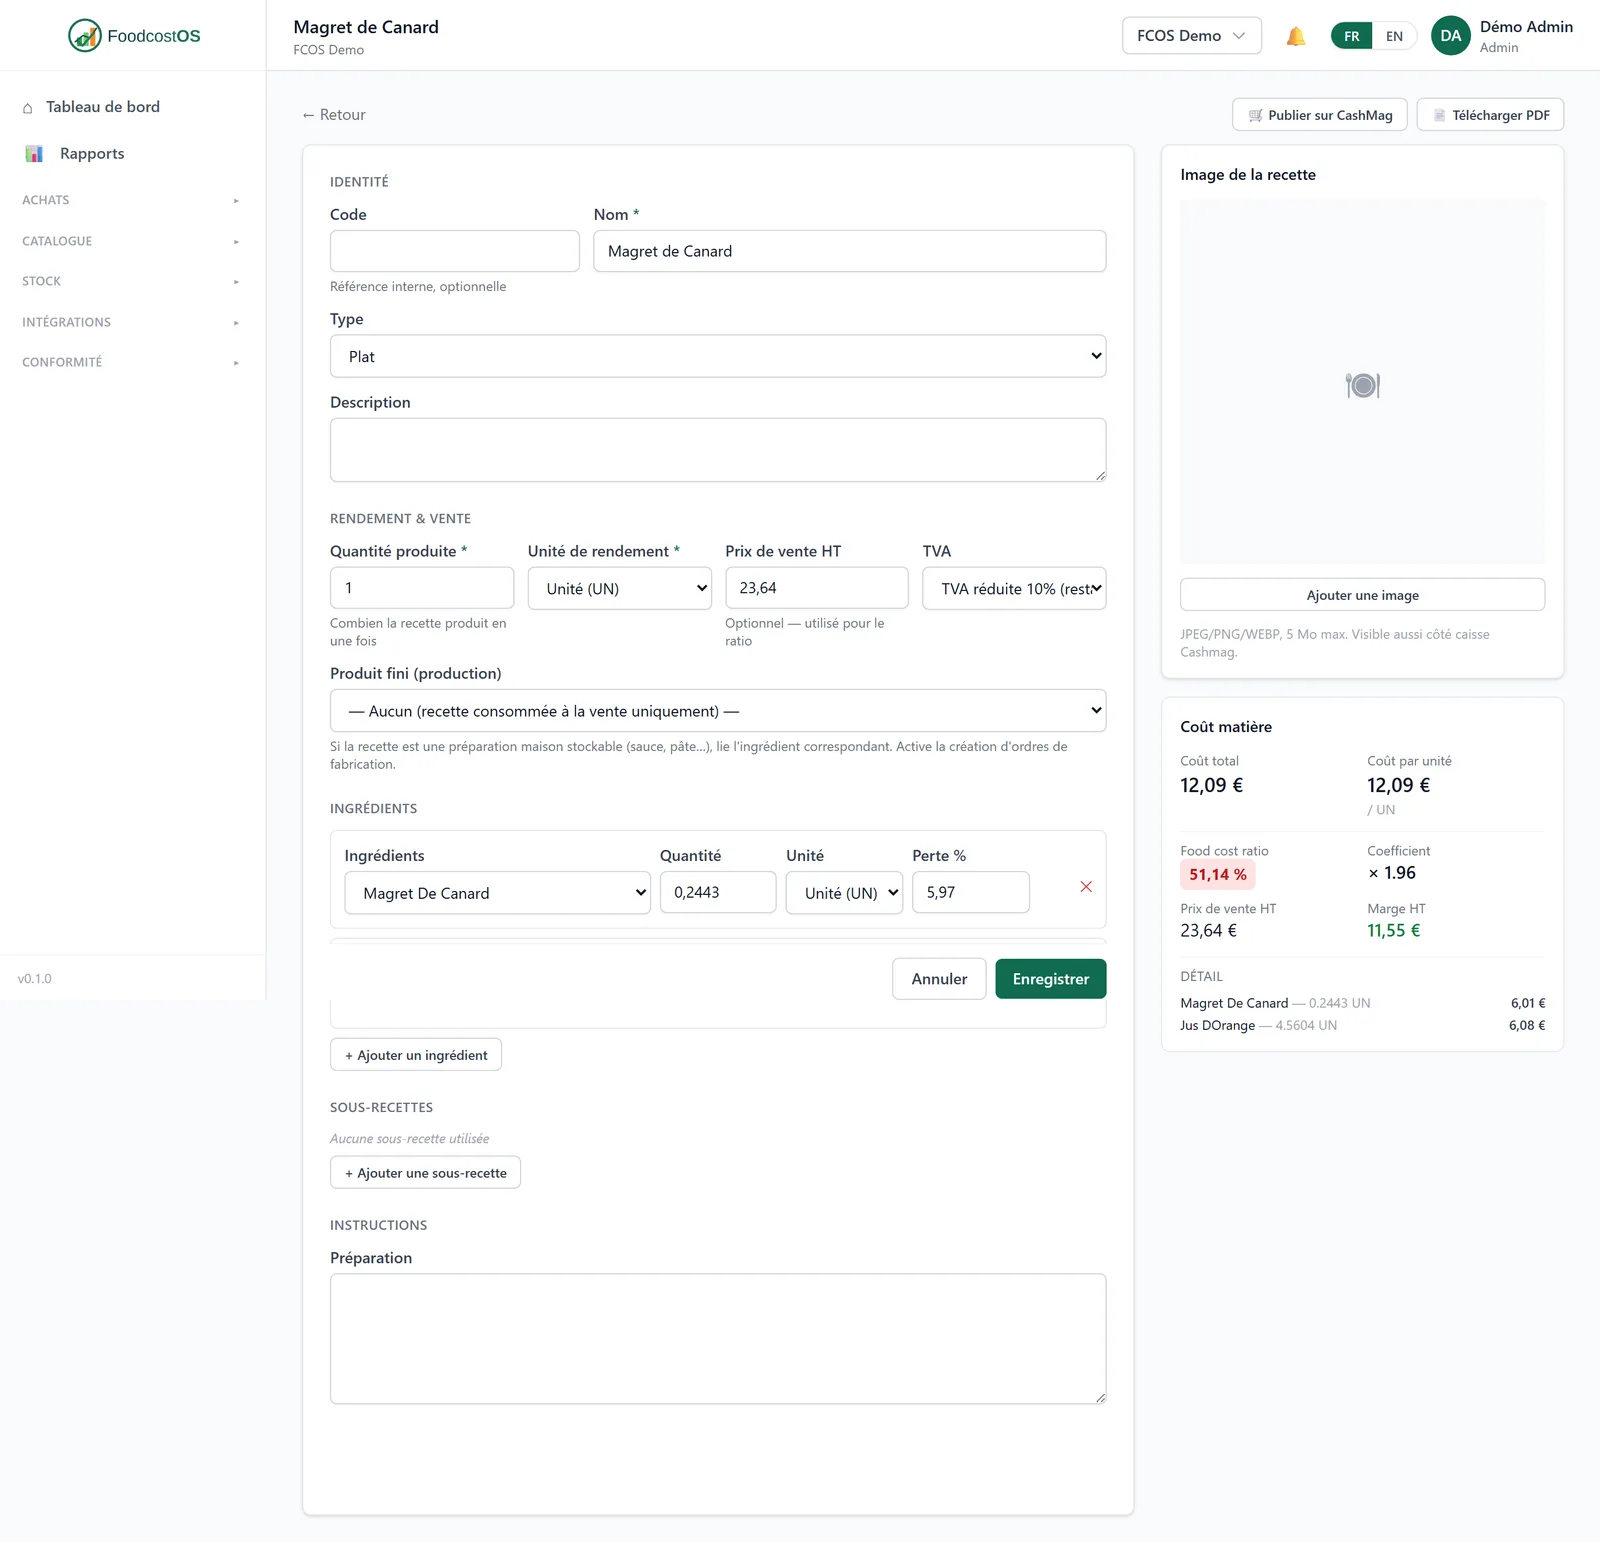Click the Marge HT value 11,55 €
The image size is (1600, 1542).
pos(1394,931)
